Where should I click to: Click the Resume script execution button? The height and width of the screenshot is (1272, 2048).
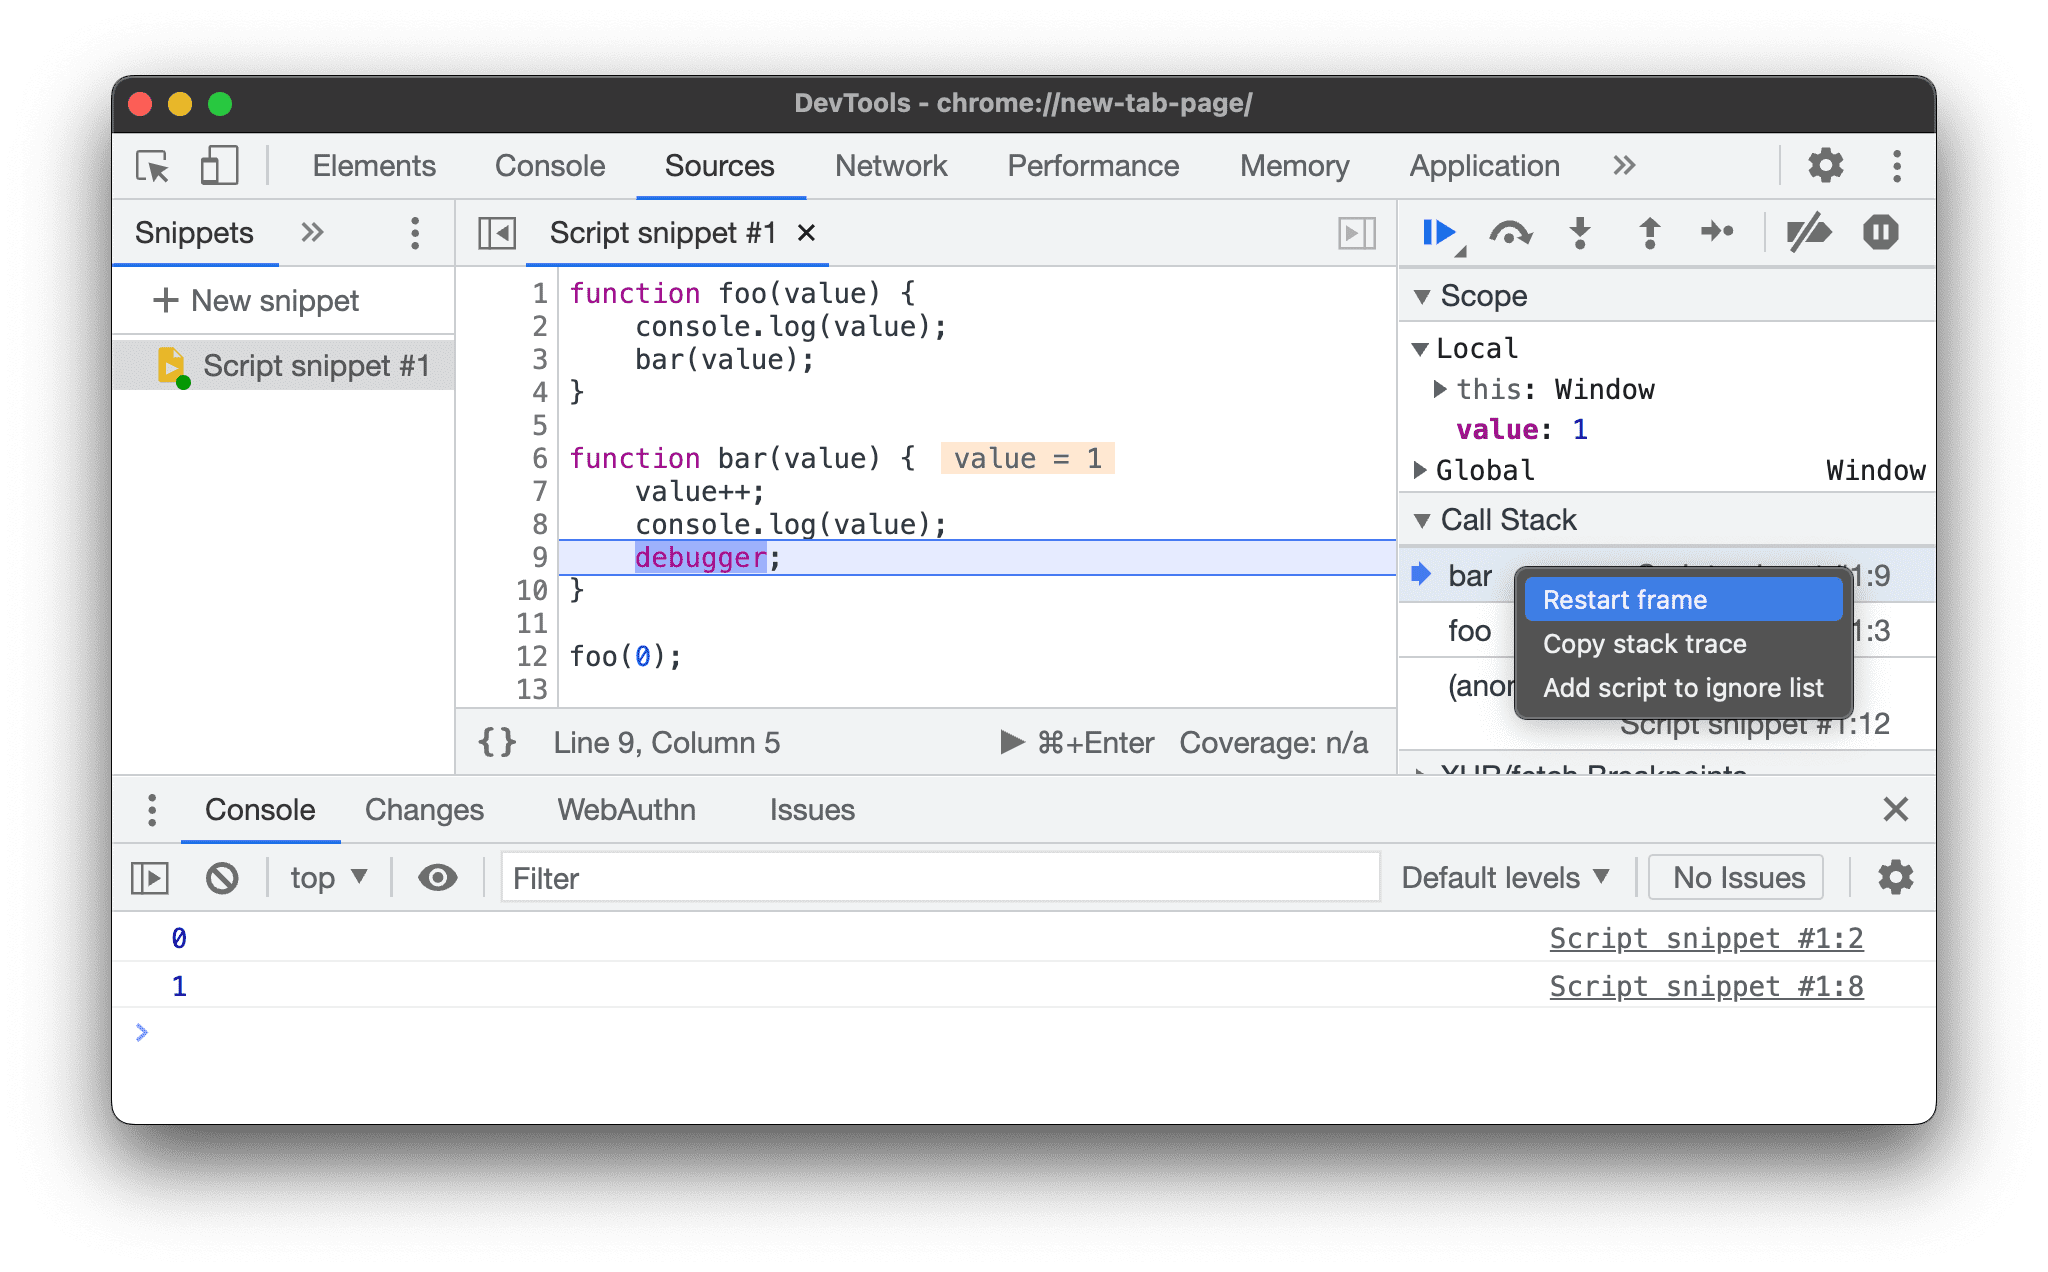coord(1437,233)
